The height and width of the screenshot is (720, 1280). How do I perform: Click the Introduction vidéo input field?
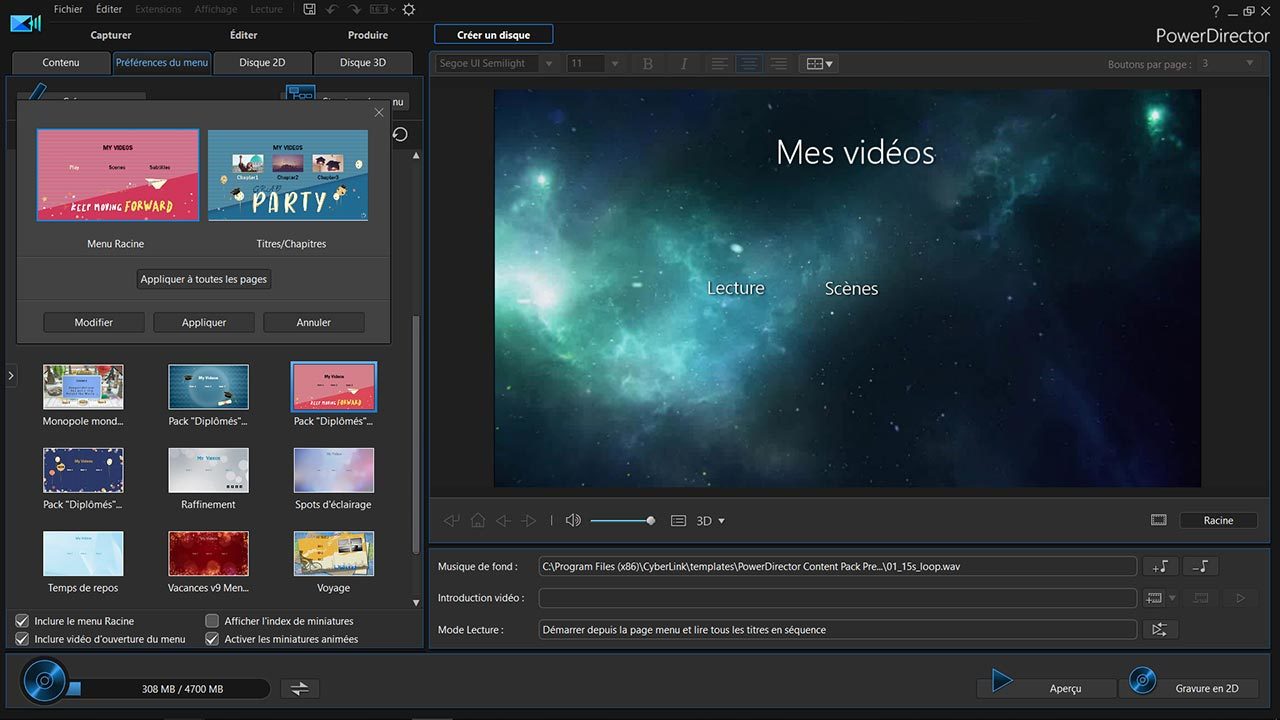[838, 598]
